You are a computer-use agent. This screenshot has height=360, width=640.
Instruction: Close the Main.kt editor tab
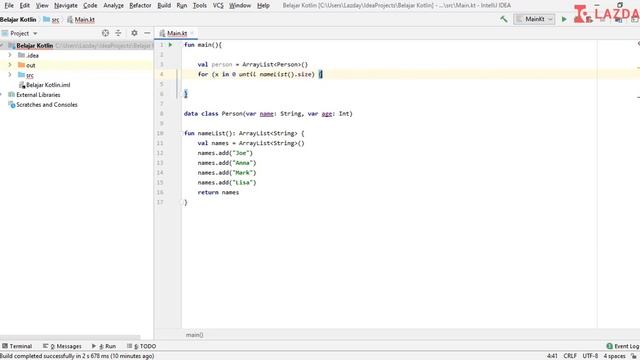pyautogui.click(x=192, y=33)
